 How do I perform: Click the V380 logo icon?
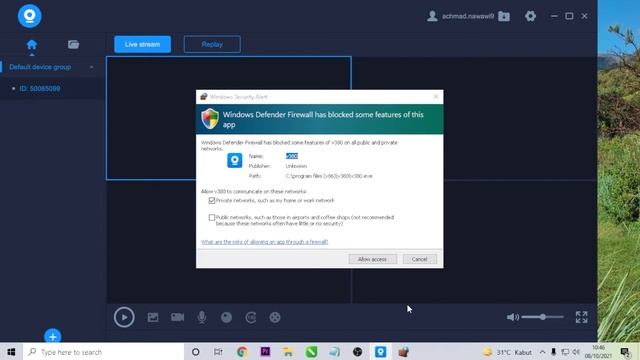[29, 16]
